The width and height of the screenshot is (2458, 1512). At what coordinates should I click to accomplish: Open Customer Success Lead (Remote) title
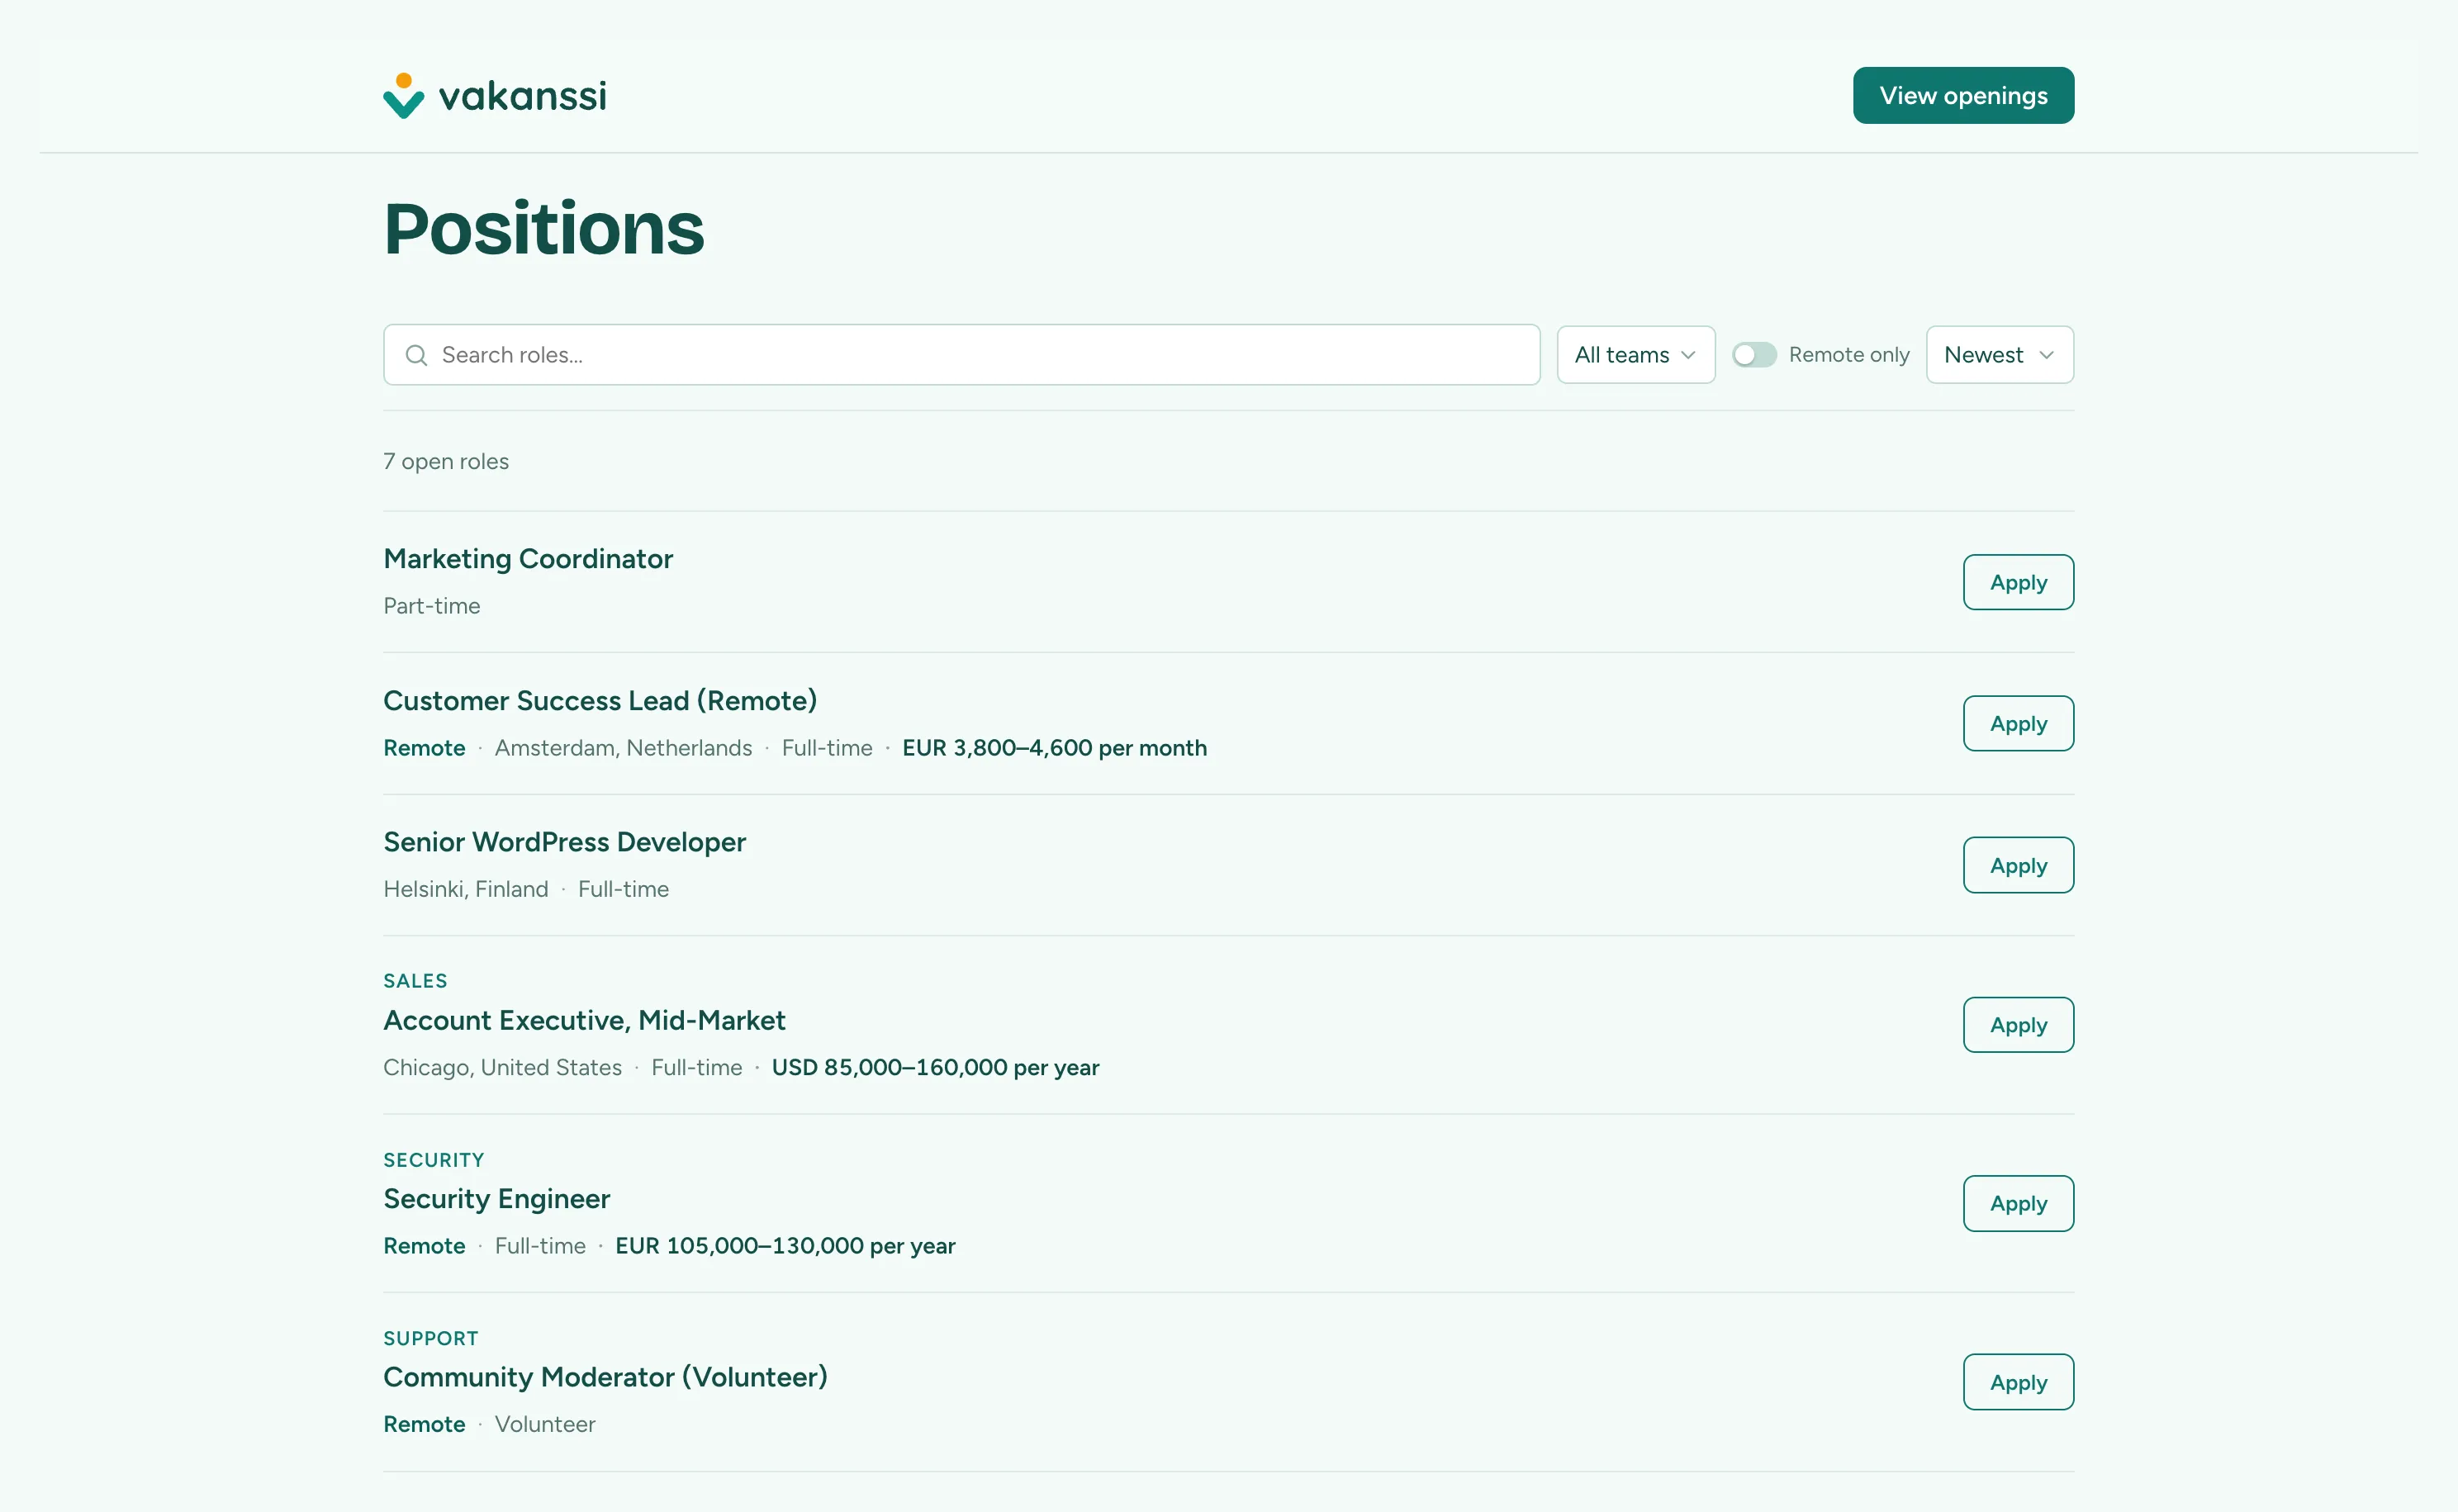coord(600,701)
